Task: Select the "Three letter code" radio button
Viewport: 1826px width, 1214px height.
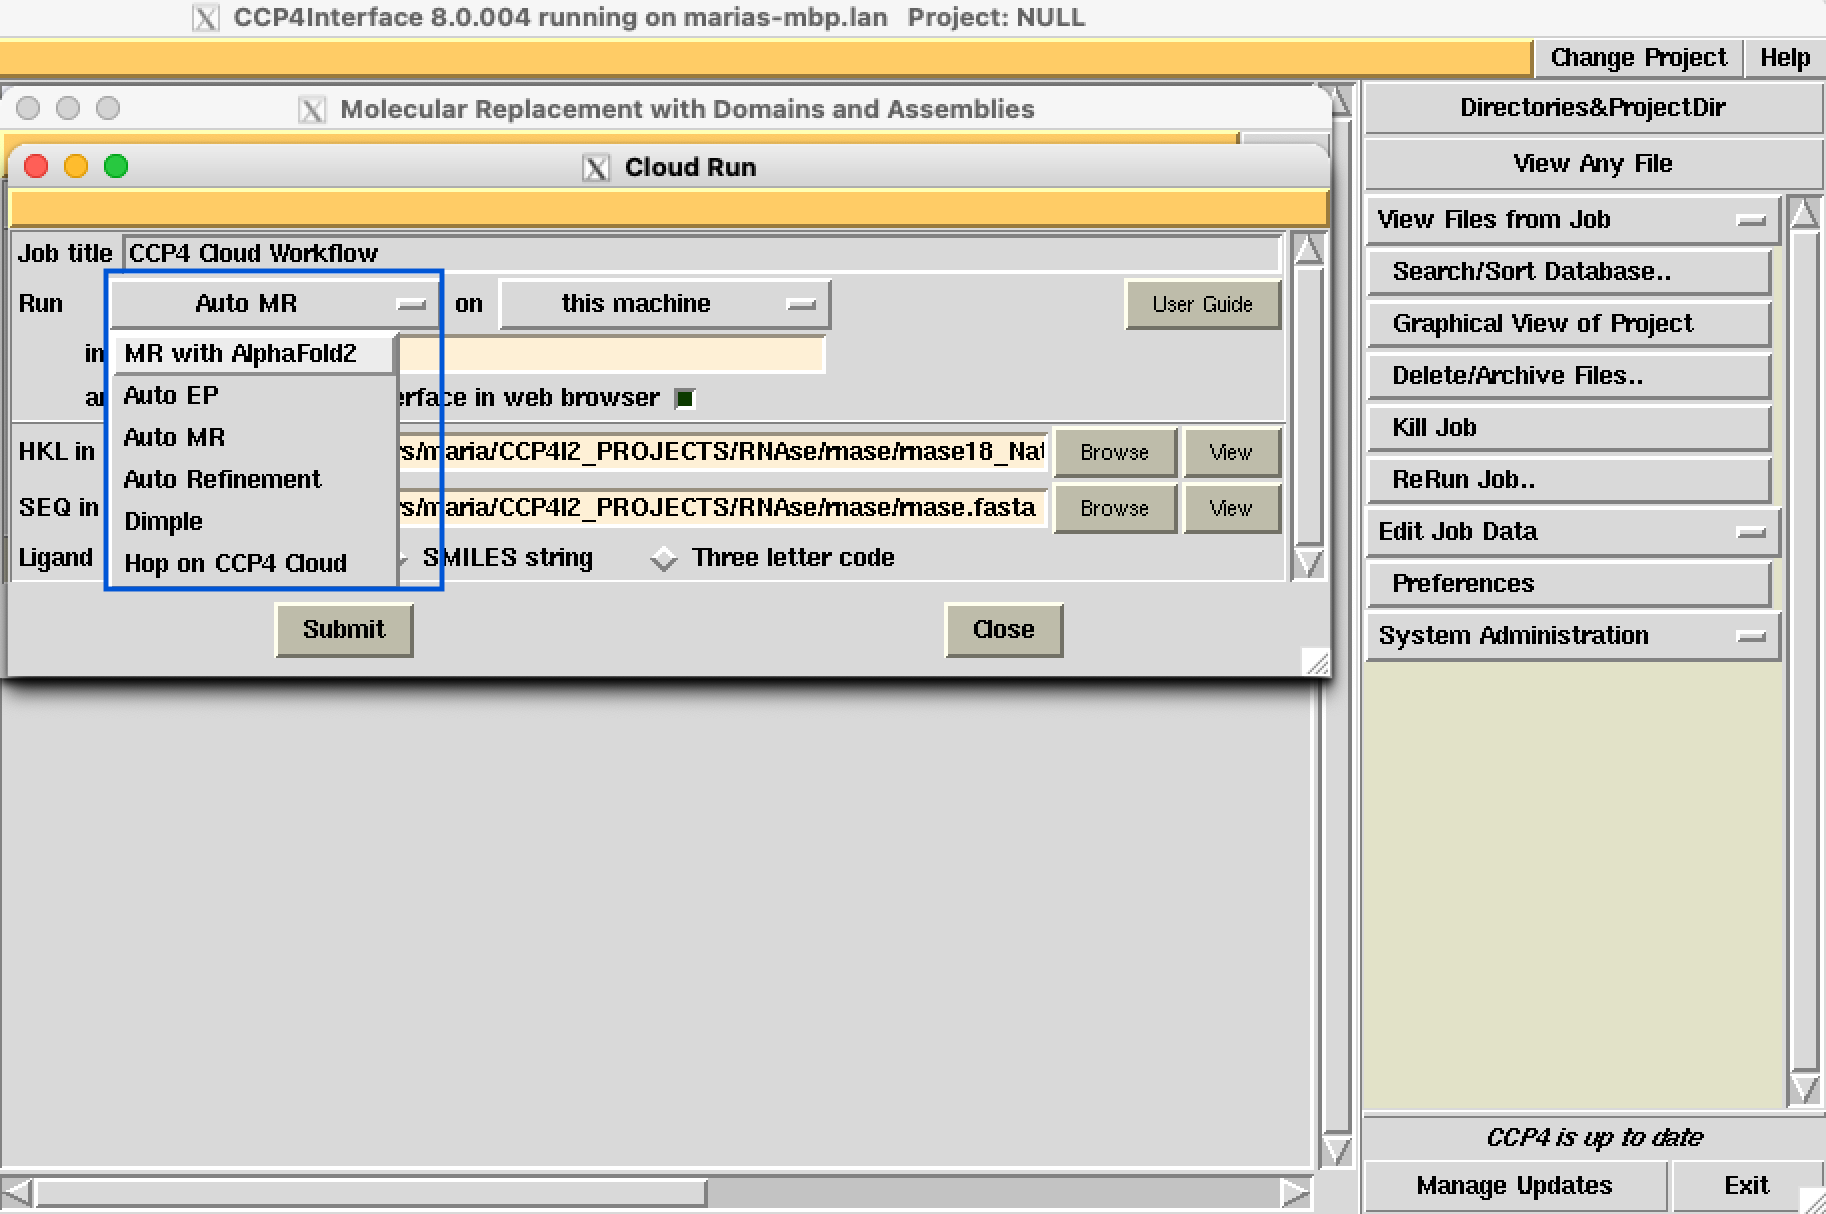Action: click(x=663, y=558)
